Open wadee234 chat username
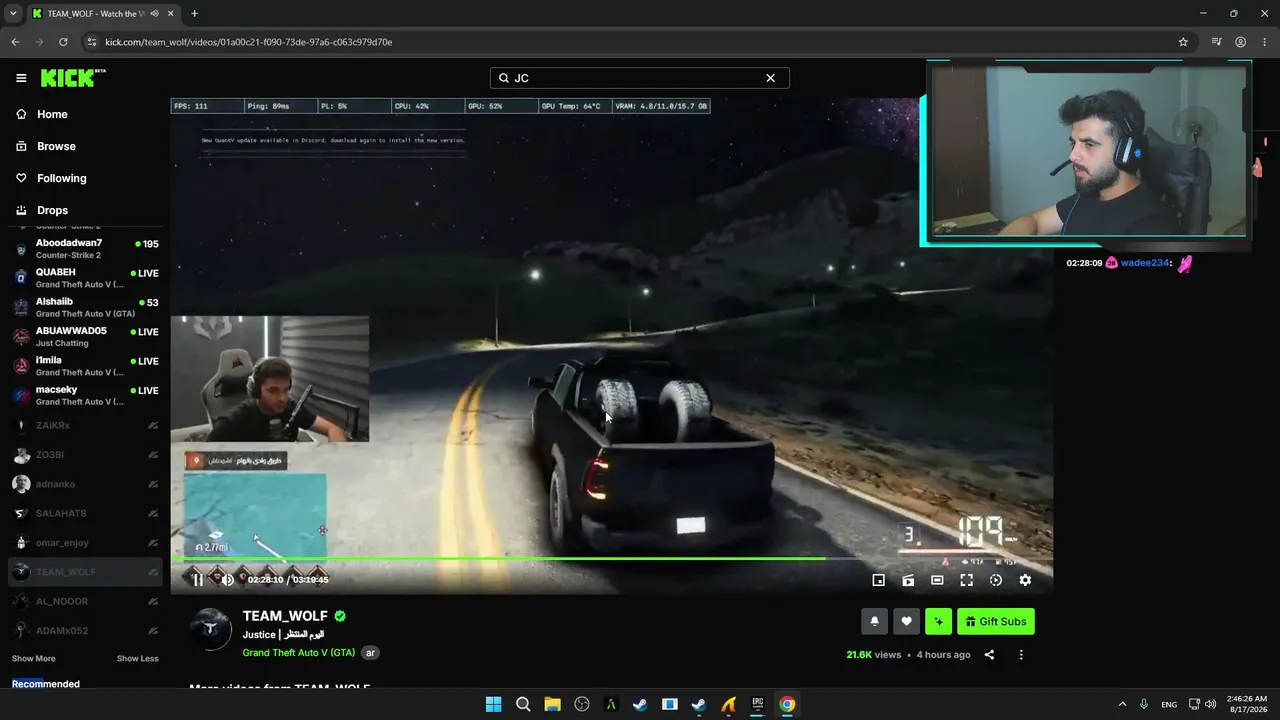The width and height of the screenshot is (1280, 720). point(1145,263)
